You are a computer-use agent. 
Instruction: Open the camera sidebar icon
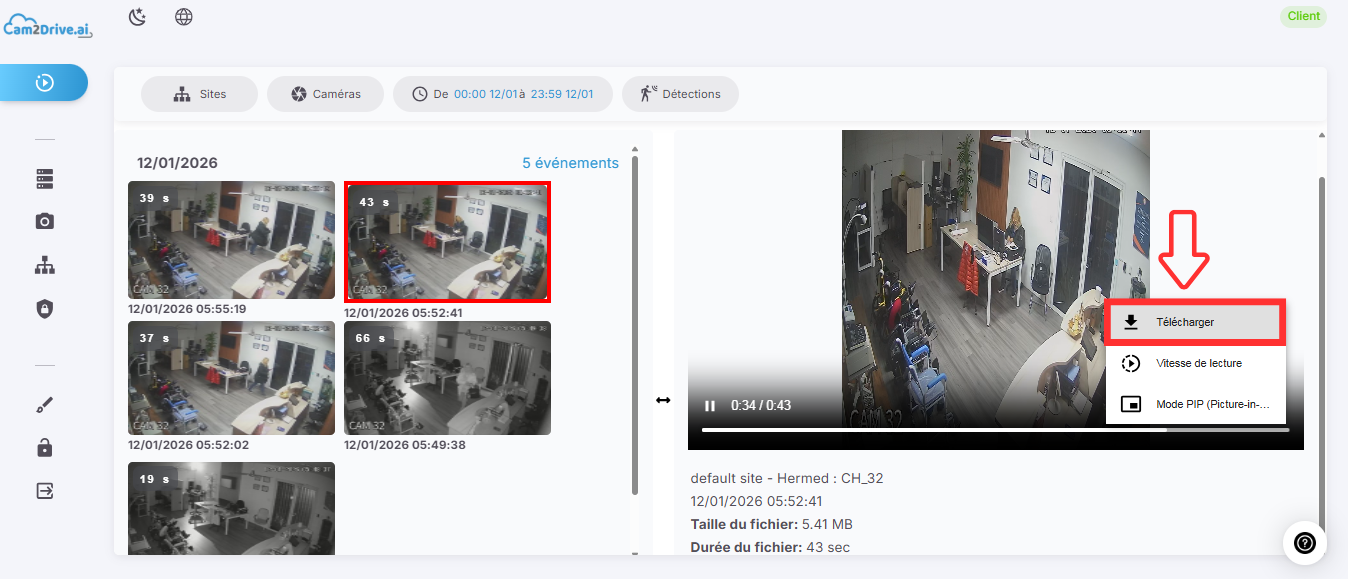pyautogui.click(x=44, y=222)
